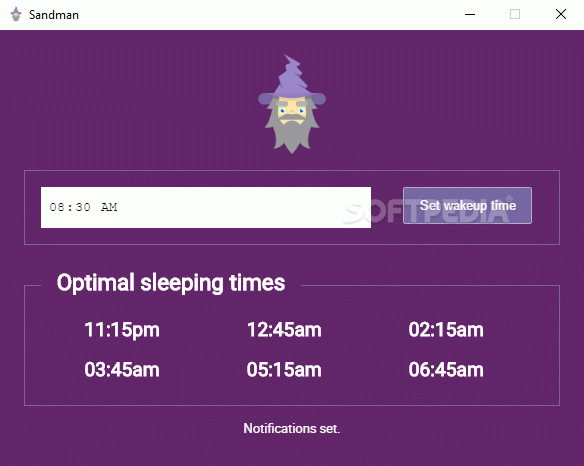Click the Set wakeup time button
Screen dimensions: 584x466
click(467, 205)
